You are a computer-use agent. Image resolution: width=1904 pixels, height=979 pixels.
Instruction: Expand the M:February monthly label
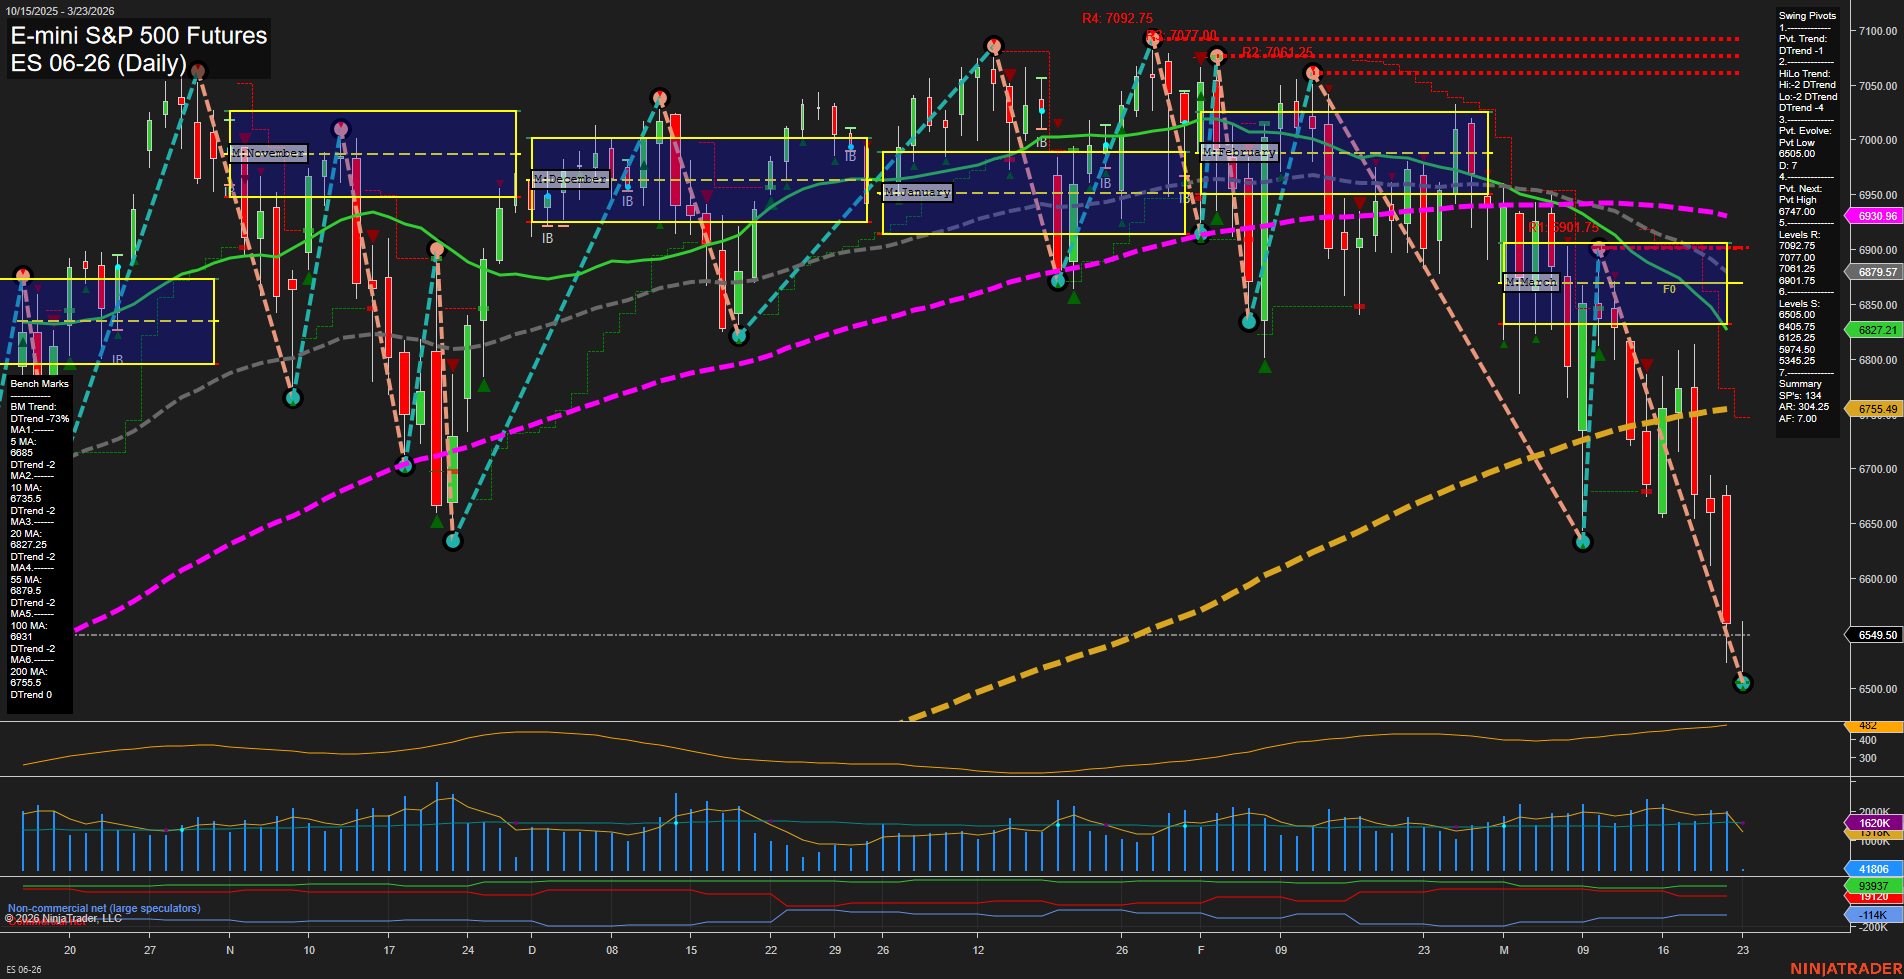(1239, 152)
